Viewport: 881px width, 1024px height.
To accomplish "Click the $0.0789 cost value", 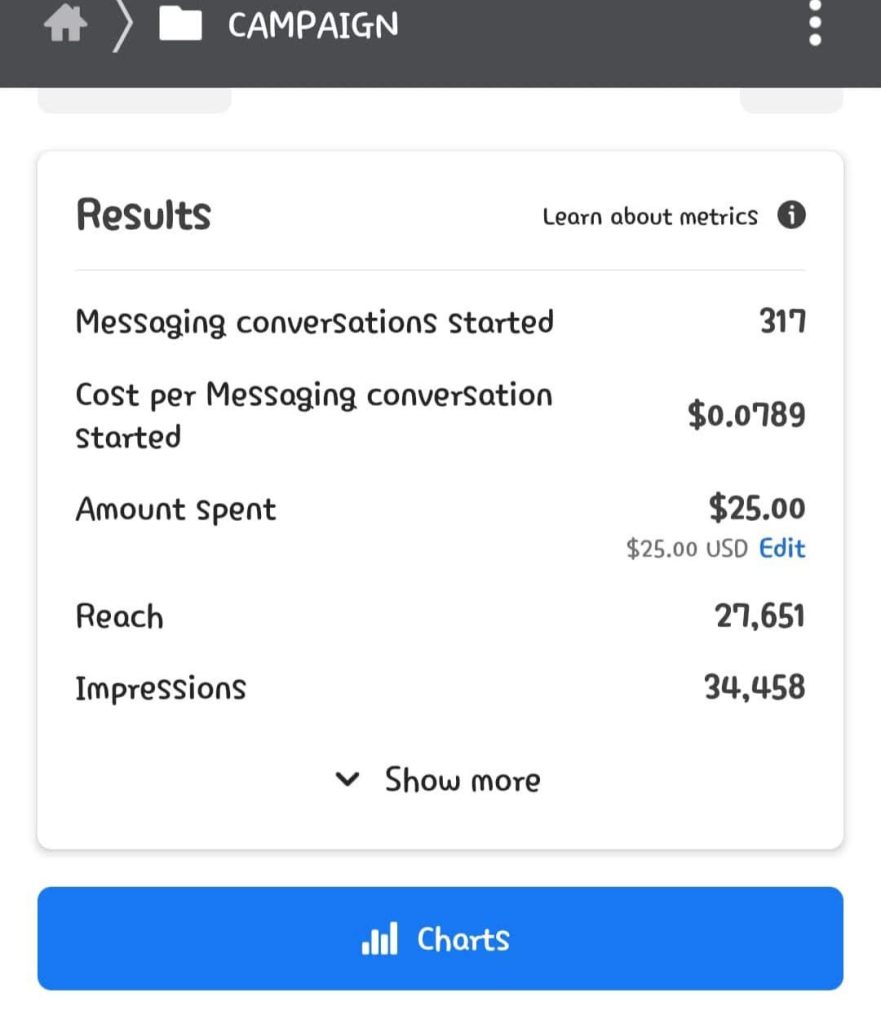I will click(746, 414).
